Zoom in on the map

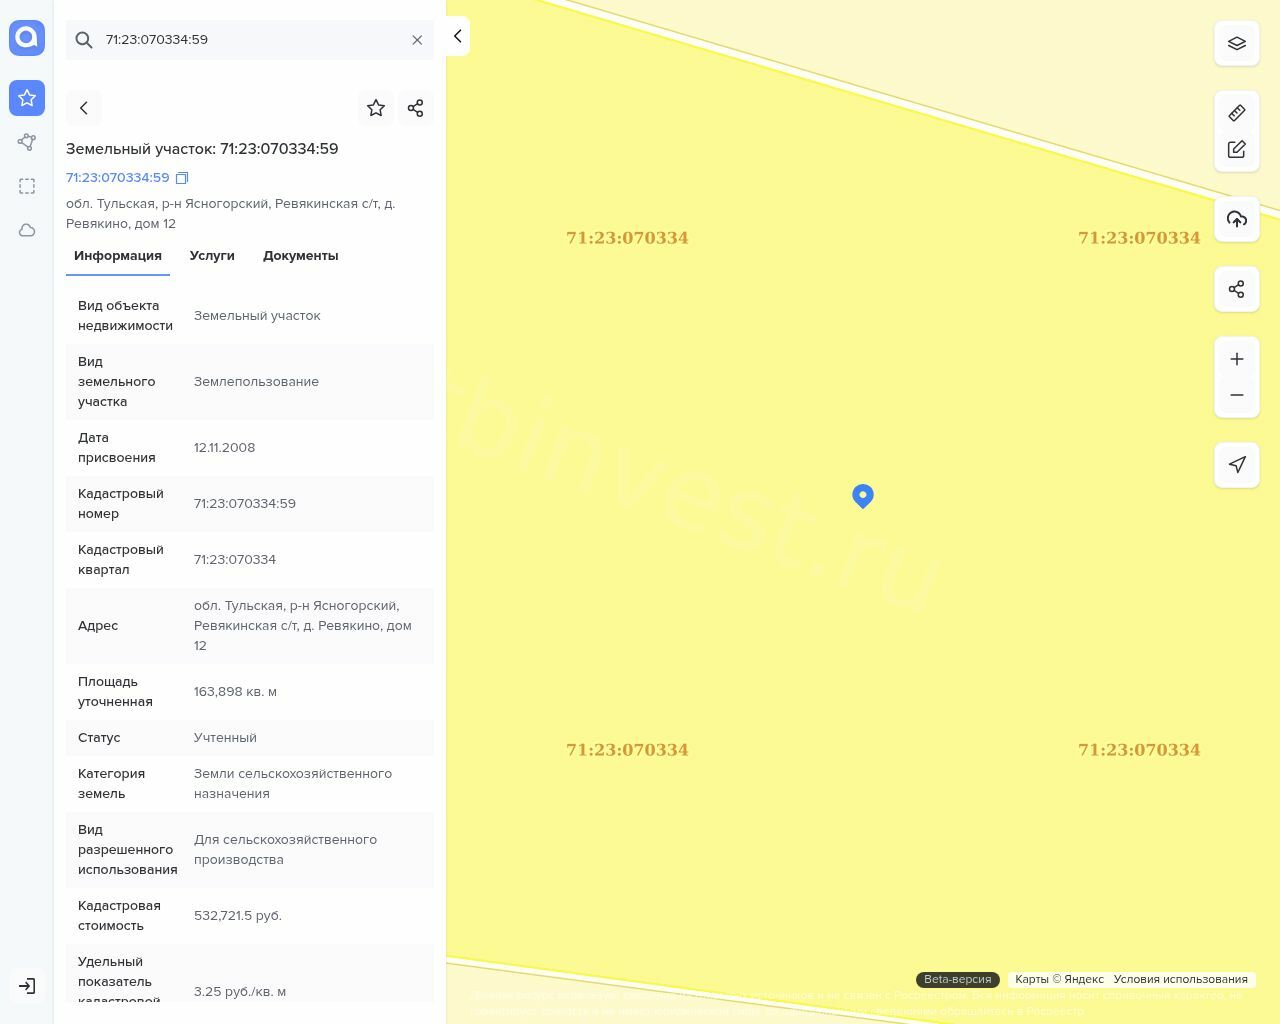(1237, 359)
